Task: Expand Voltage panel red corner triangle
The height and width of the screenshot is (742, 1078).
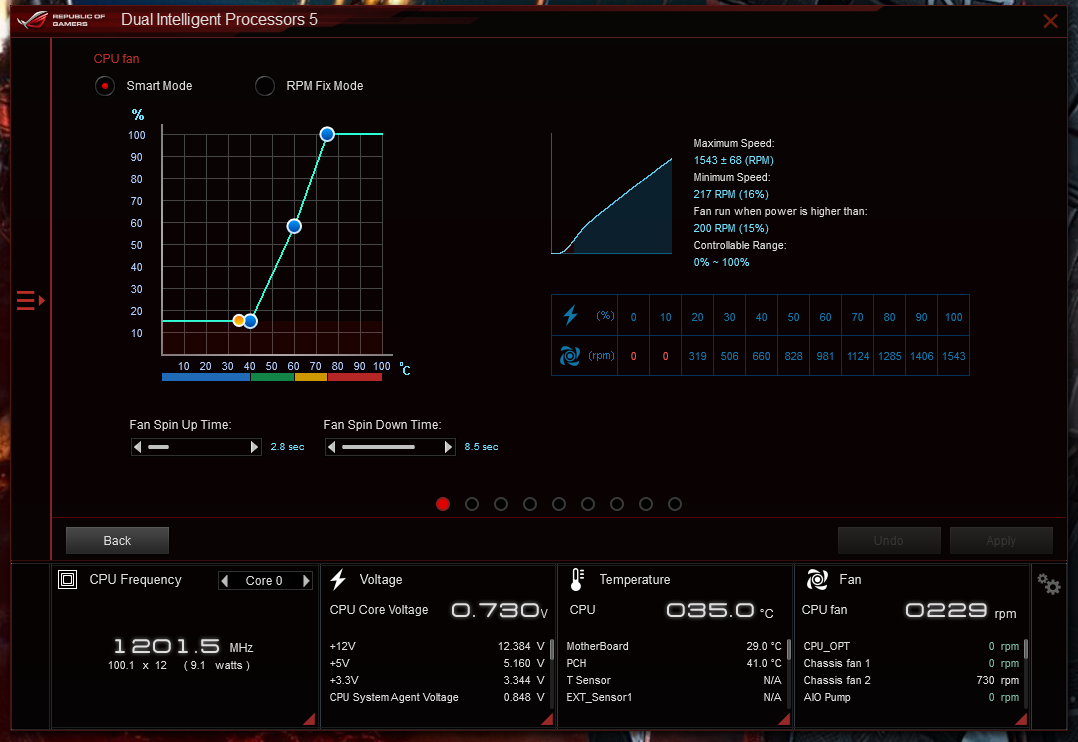Action: [x=548, y=720]
